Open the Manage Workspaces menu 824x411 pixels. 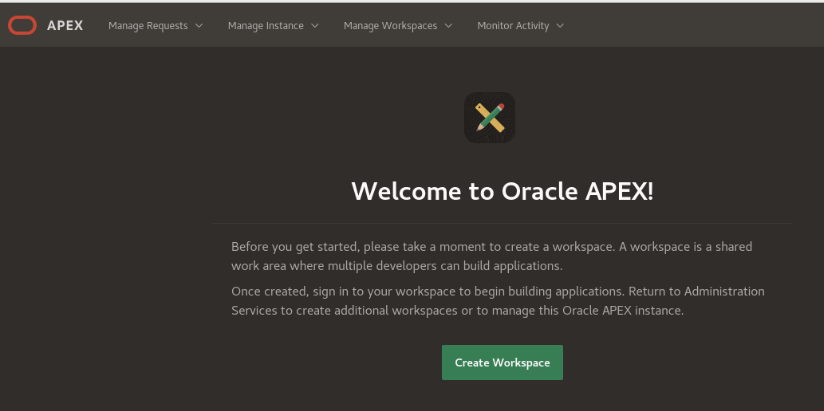coord(398,25)
